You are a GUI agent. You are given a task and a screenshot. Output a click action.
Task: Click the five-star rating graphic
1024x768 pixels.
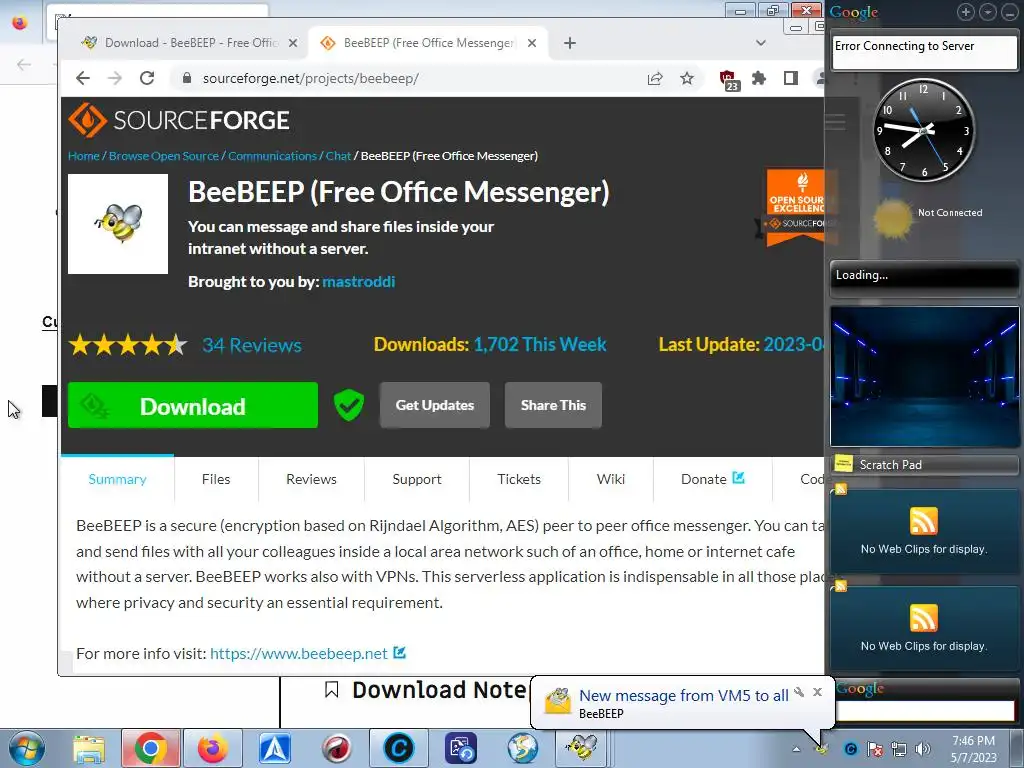pyautogui.click(x=128, y=345)
